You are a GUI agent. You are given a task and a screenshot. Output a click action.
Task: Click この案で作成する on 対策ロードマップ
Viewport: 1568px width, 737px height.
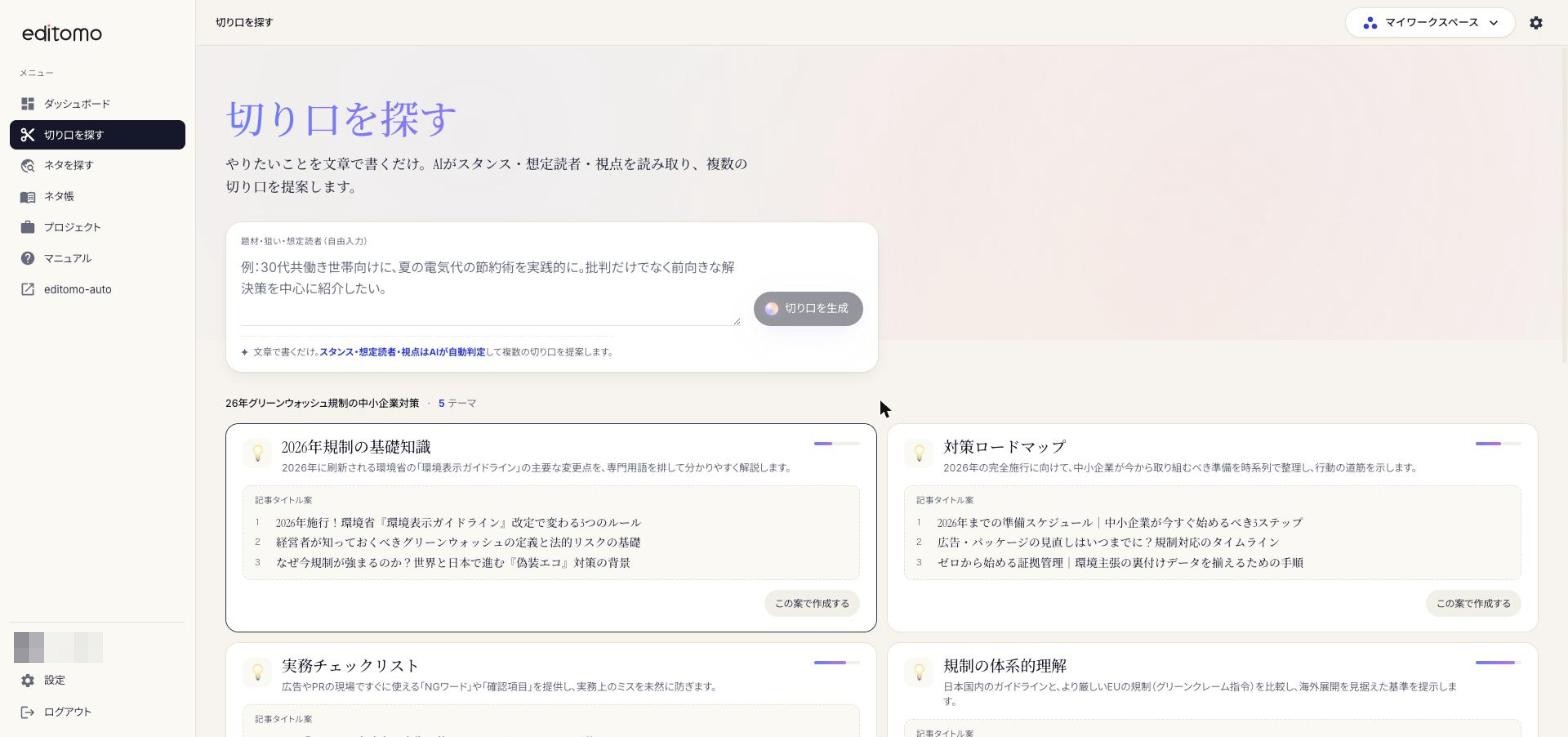pyautogui.click(x=1473, y=604)
